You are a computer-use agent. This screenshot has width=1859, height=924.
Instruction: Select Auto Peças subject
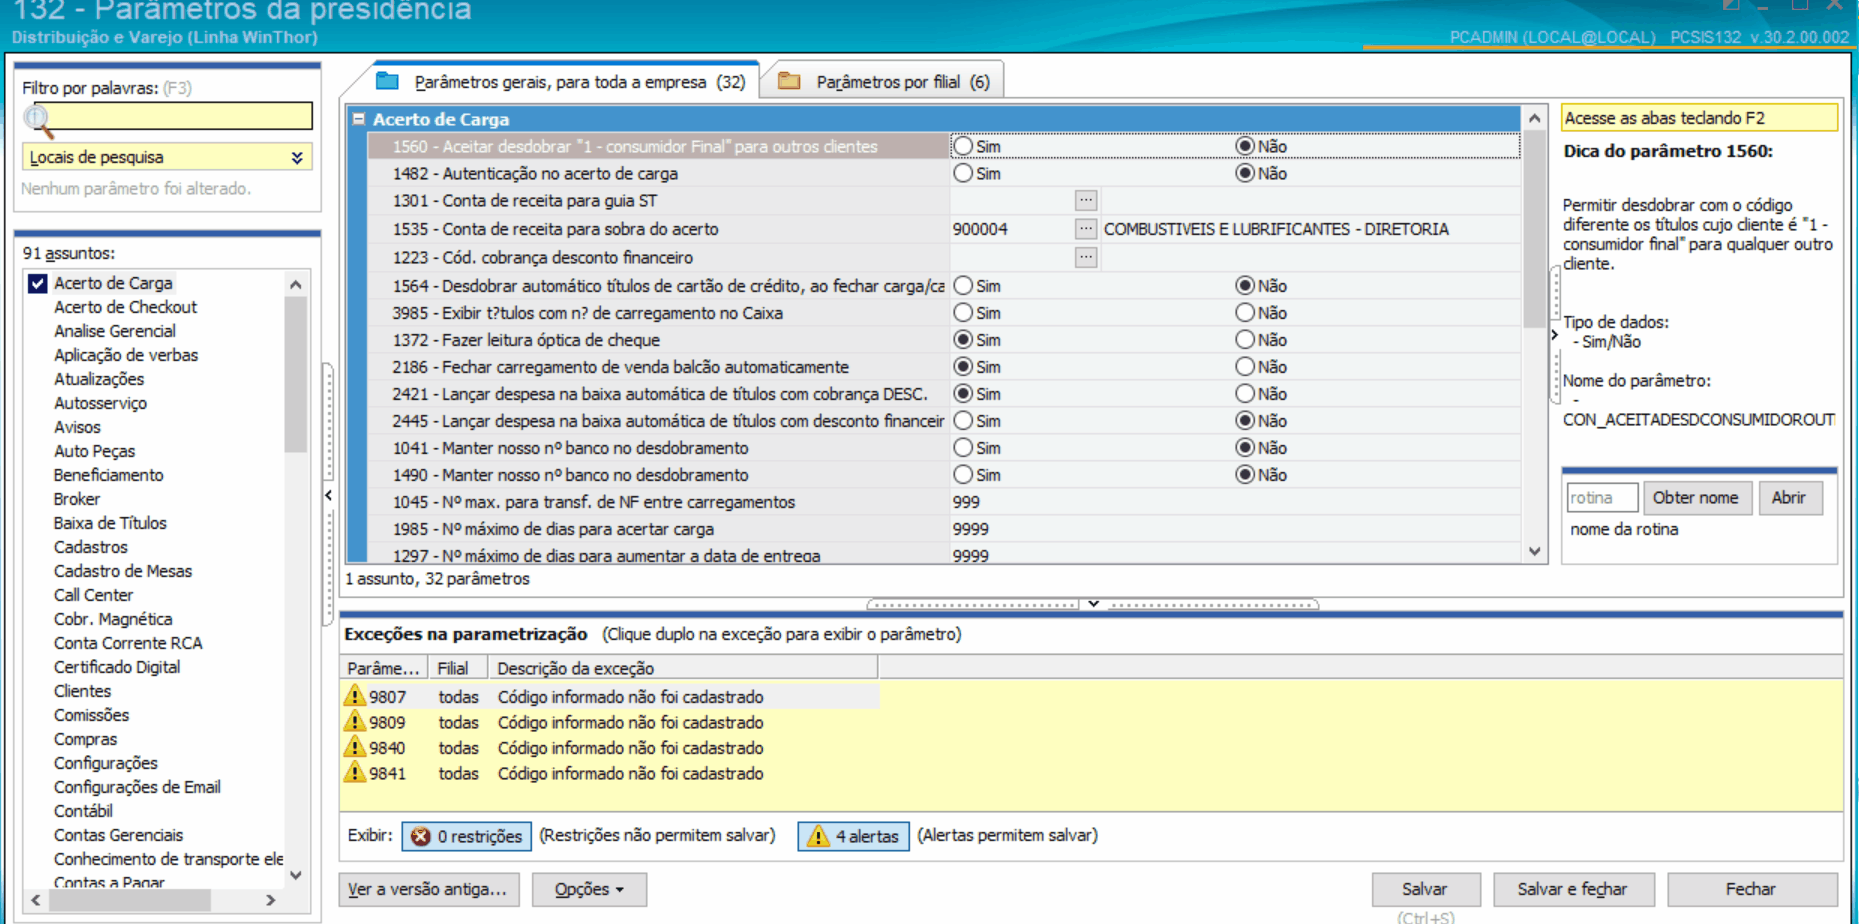94,451
